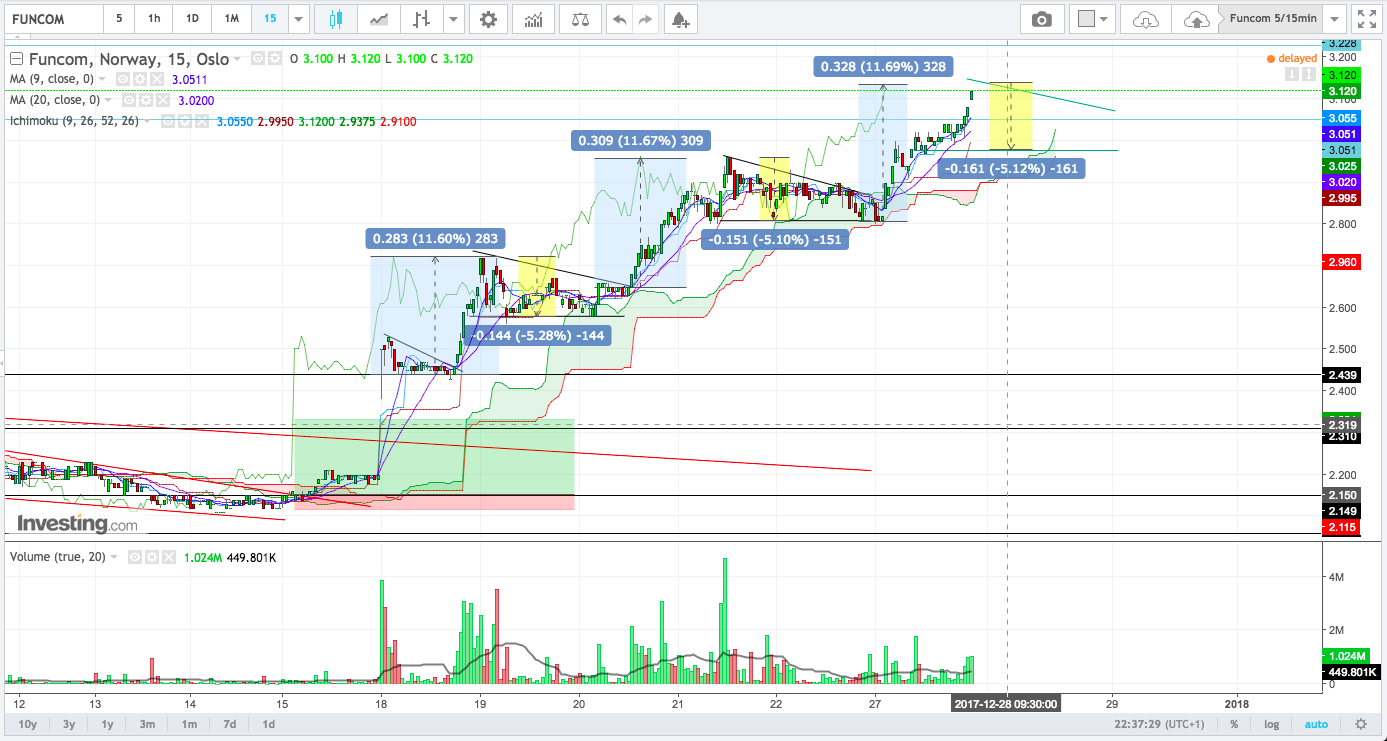
Task: Expand the time interval dropdown arrow
Action: (x=298, y=19)
